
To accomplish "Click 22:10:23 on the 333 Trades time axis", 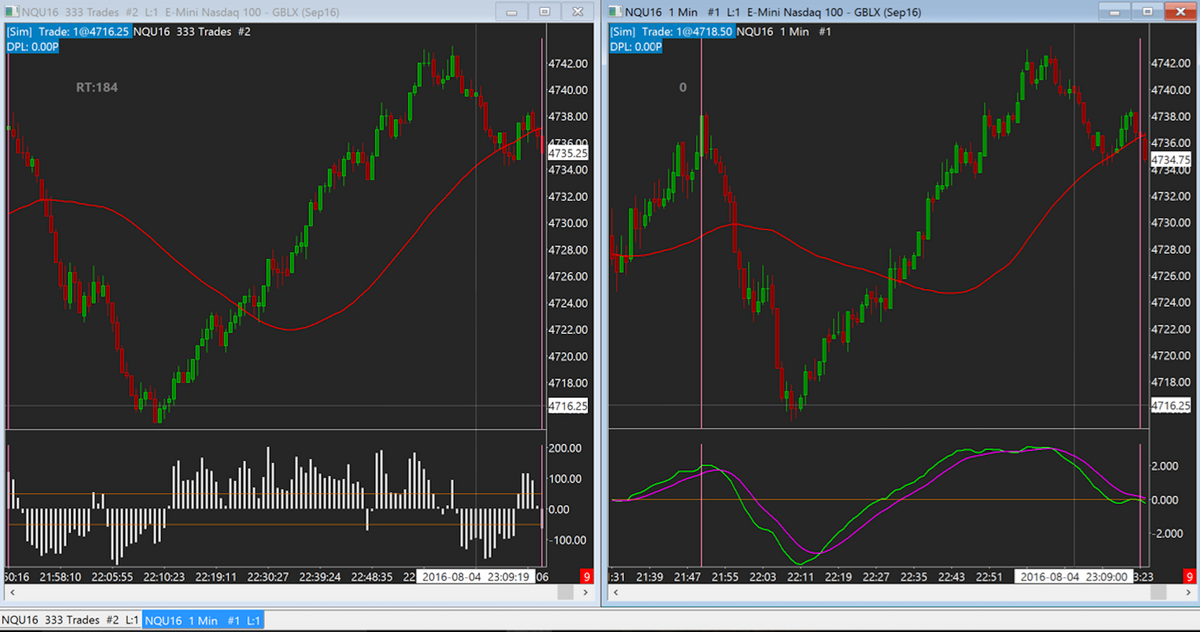I will tap(164, 577).
